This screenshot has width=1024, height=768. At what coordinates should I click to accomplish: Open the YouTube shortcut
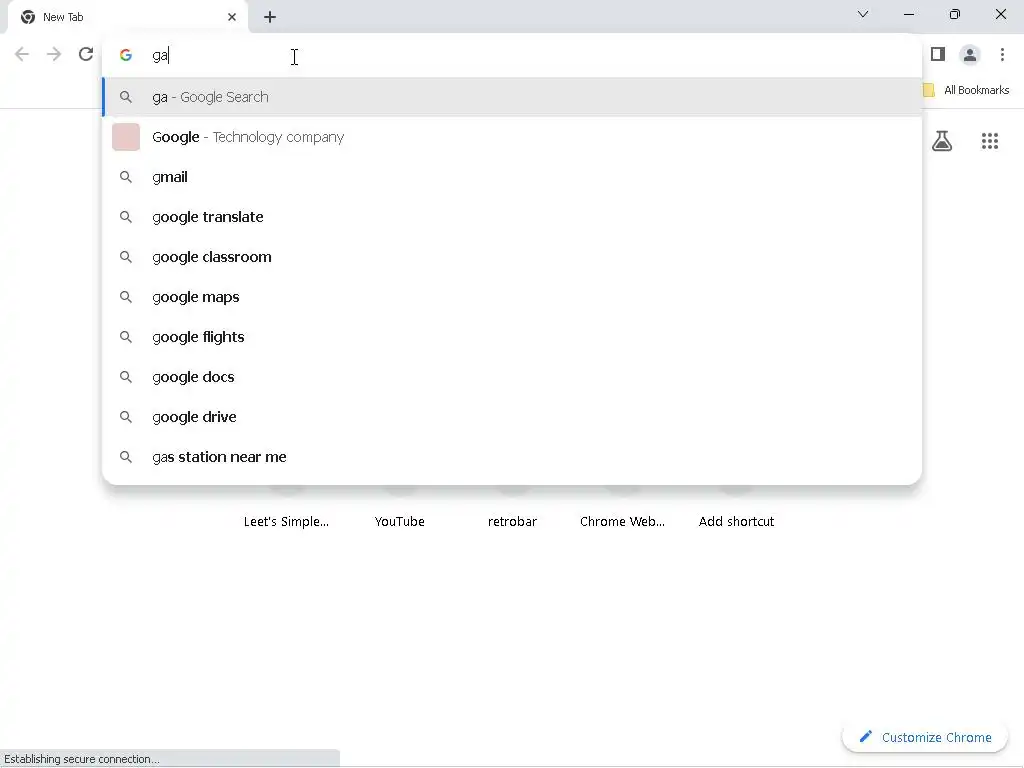(x=400, y=521)
